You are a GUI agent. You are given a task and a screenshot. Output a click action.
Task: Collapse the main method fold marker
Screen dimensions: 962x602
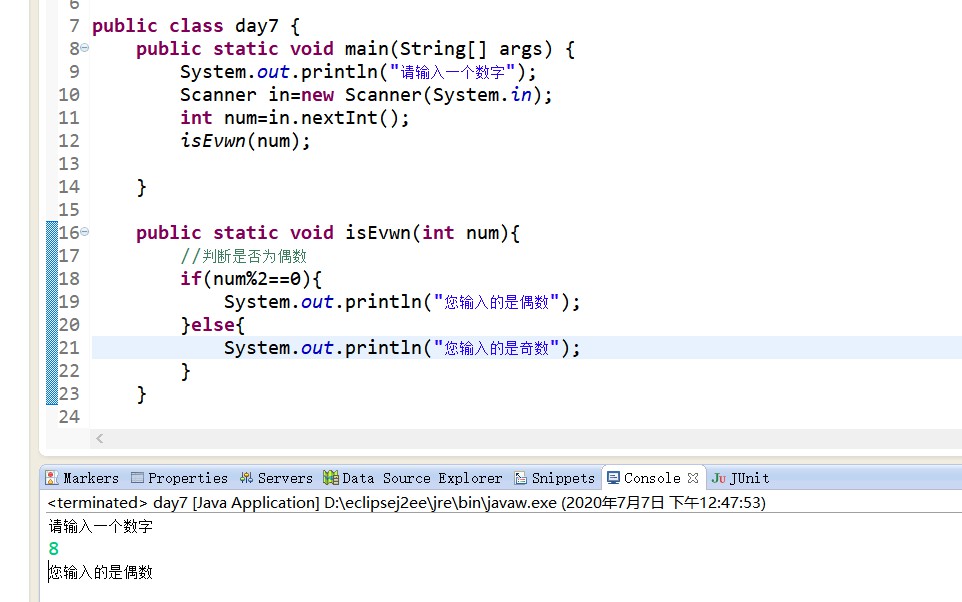click(85, 48)
